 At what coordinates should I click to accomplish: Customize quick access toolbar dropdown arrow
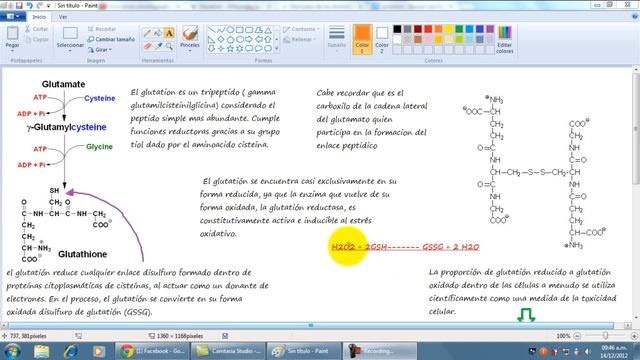48,6
